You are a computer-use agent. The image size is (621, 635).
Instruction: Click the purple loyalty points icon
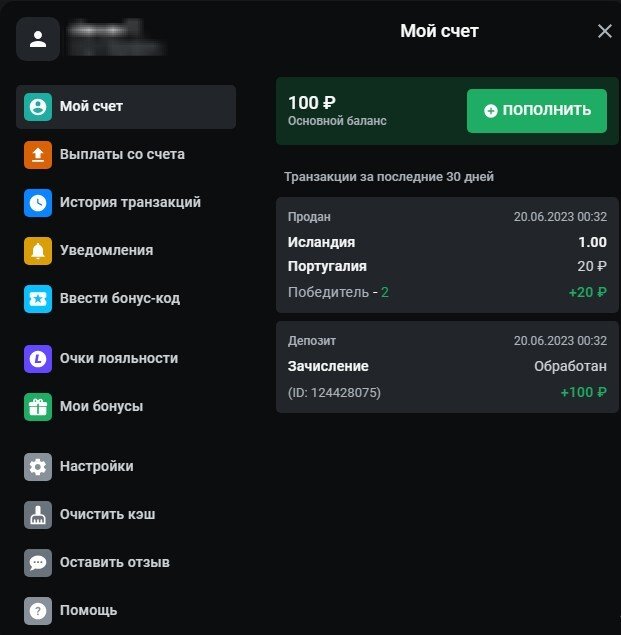click(x=38, y=359)
